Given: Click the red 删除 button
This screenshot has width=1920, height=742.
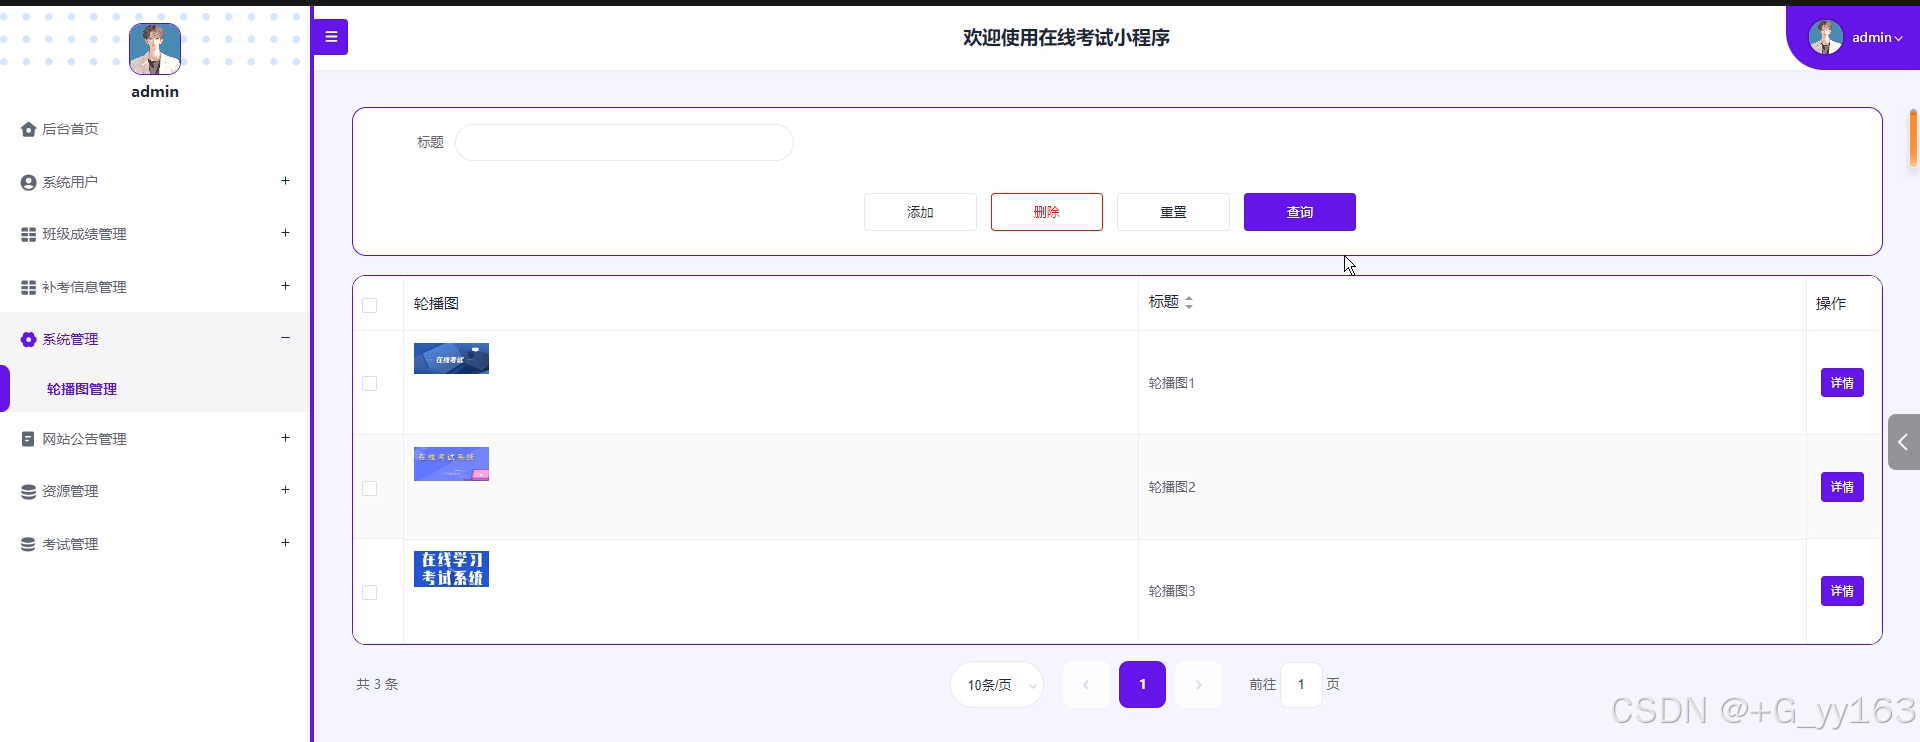Looking at the screenshot, I should point(1047,212).
